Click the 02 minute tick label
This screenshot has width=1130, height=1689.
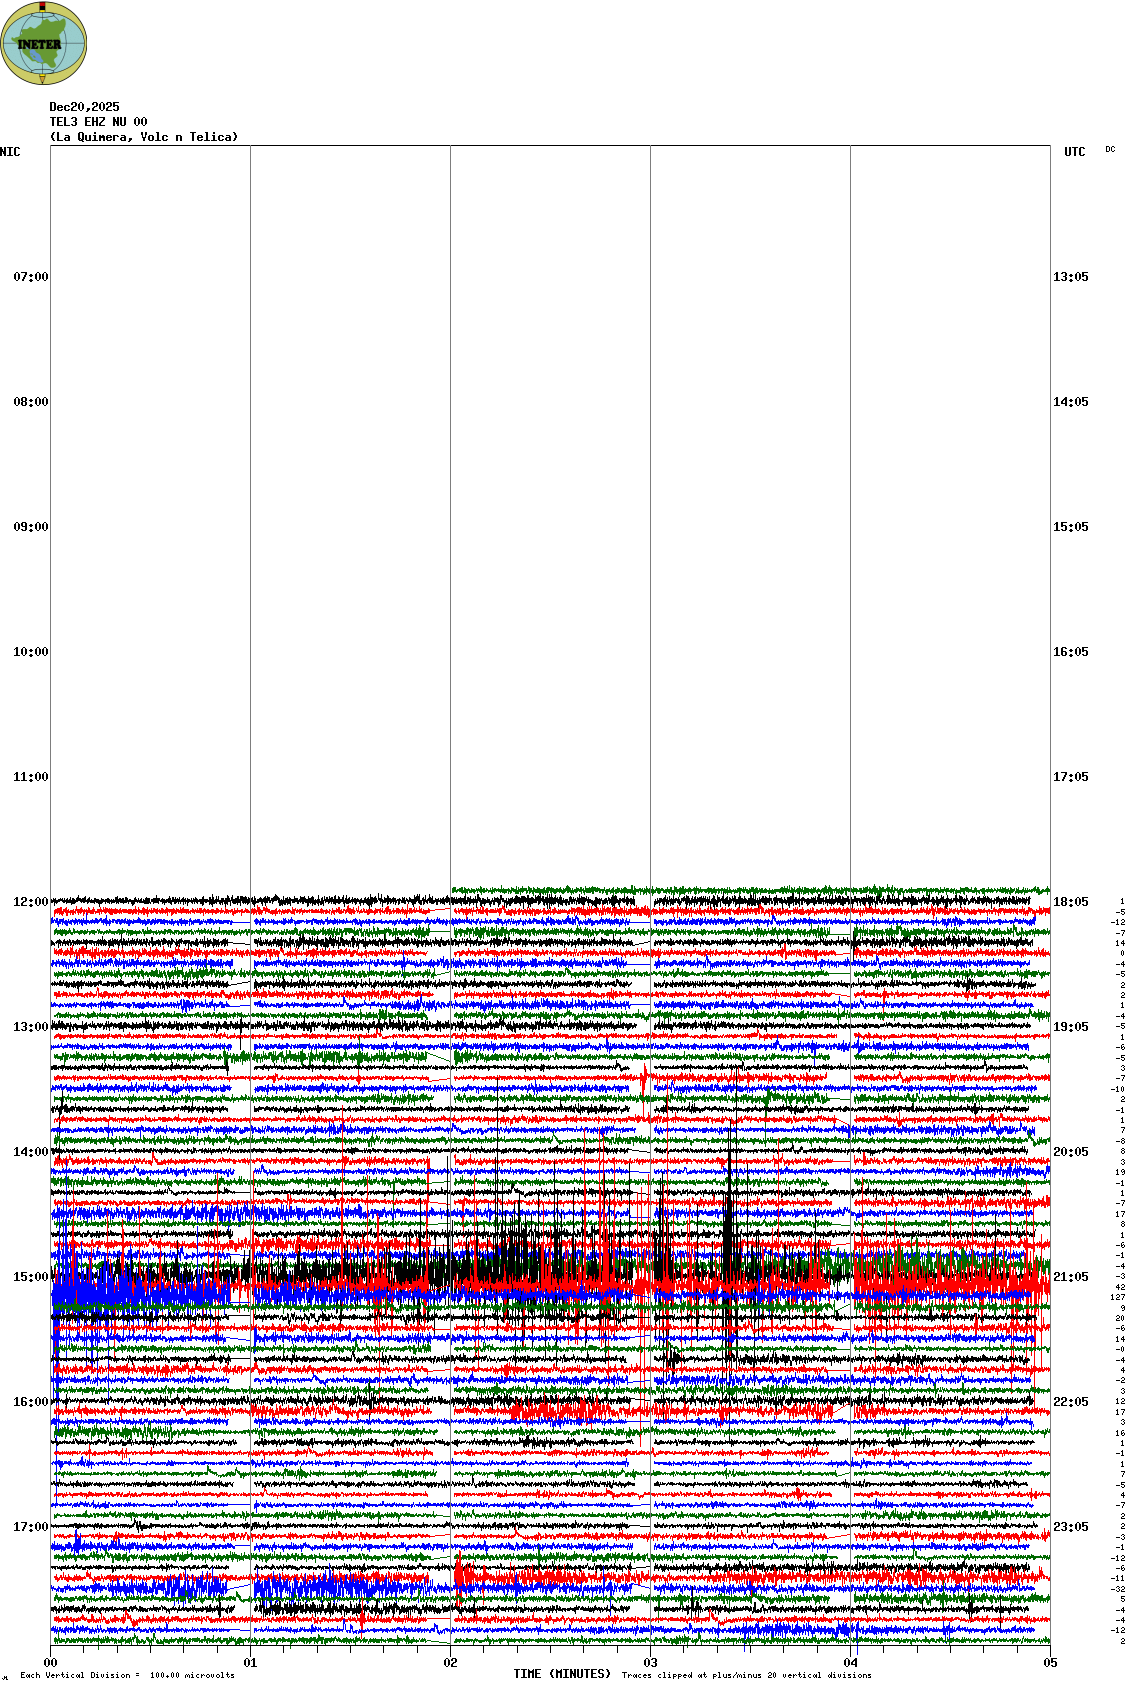[x=451, y=1664]
